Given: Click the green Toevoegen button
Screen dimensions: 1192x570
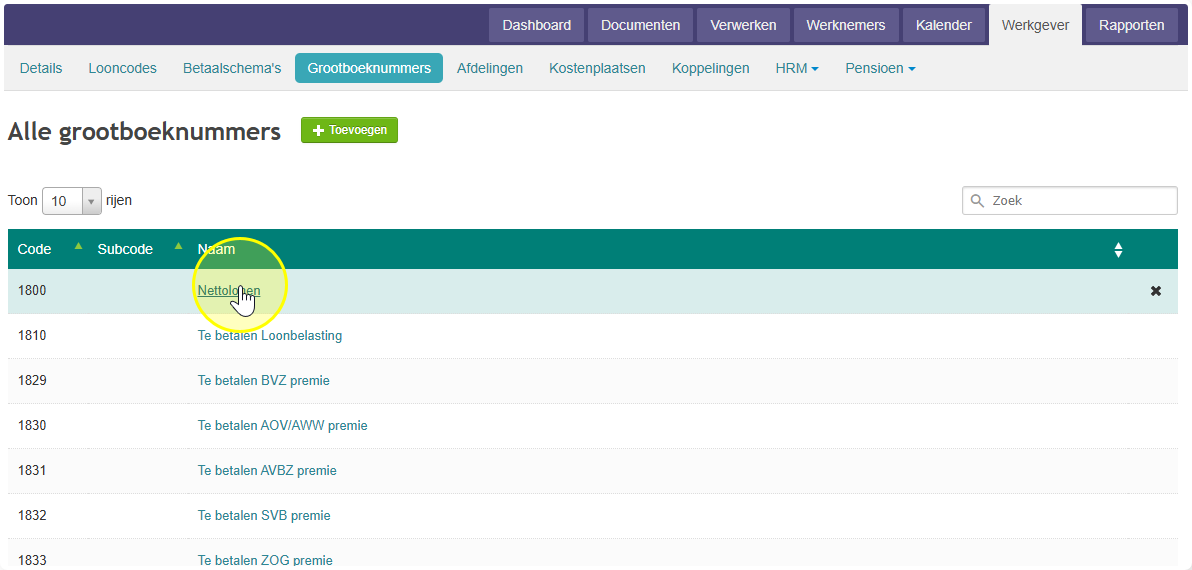Looking at the screenshot, I should [x=349, y=130].
